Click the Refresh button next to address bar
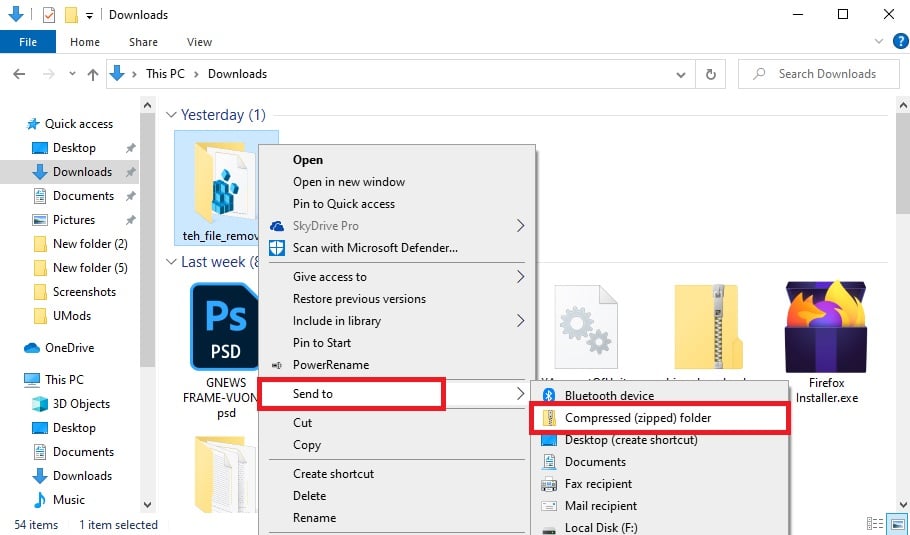The width and height of the screenshot is (910, 535). tap(710, 74)
